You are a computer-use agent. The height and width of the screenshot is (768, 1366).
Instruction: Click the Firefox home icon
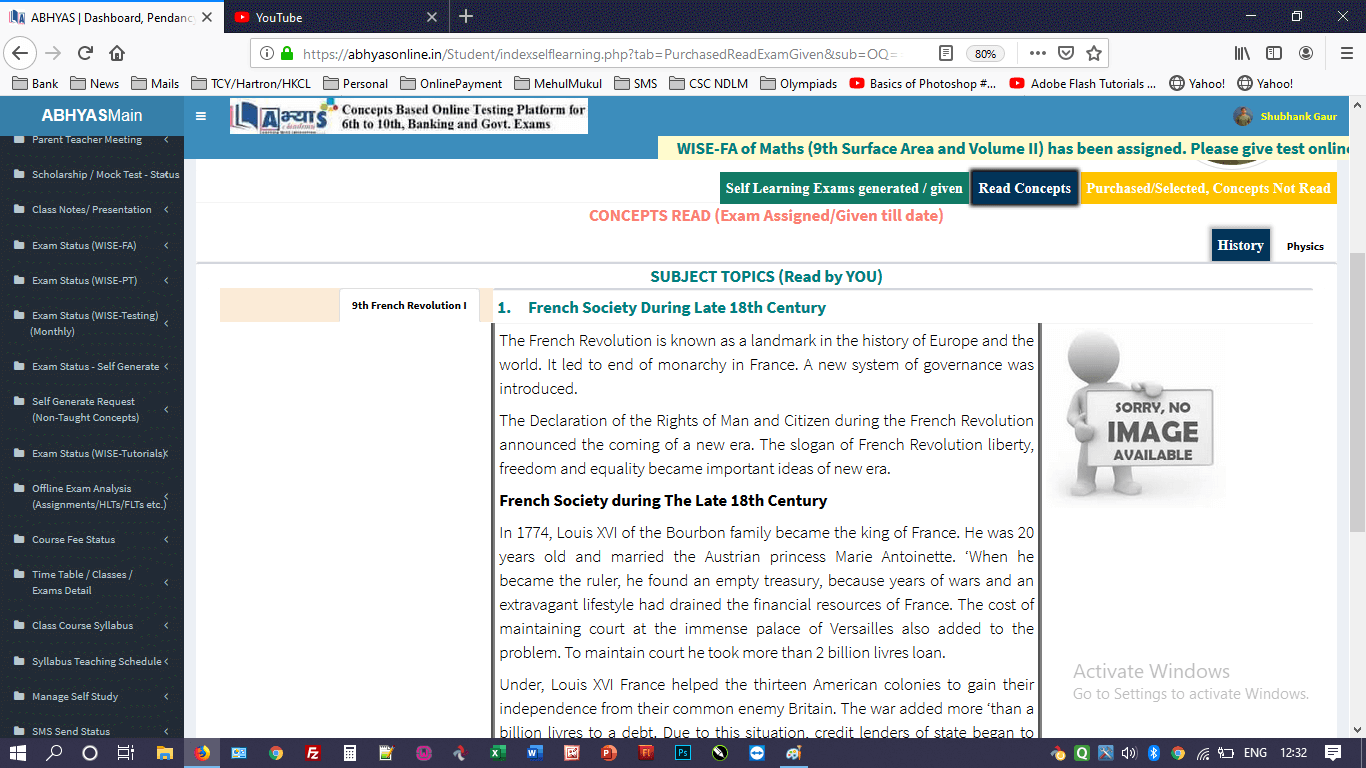117,53
